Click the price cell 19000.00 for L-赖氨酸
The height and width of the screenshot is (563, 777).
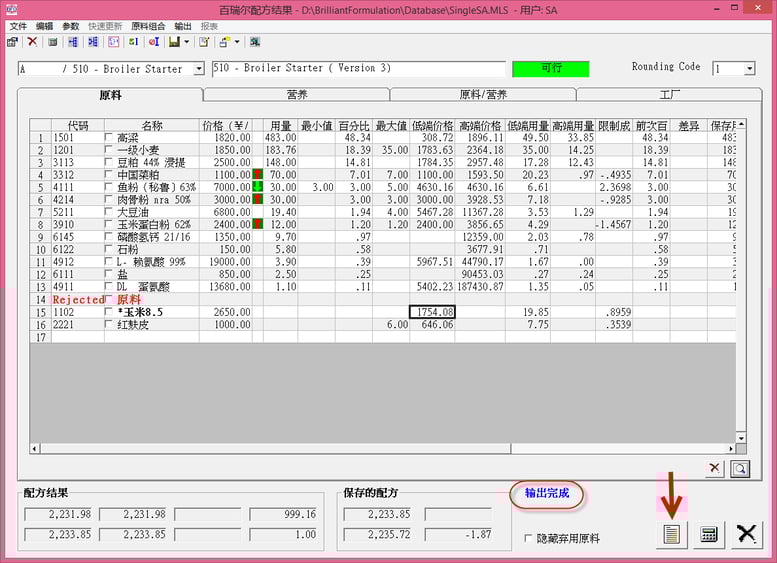tap(225, 262)
